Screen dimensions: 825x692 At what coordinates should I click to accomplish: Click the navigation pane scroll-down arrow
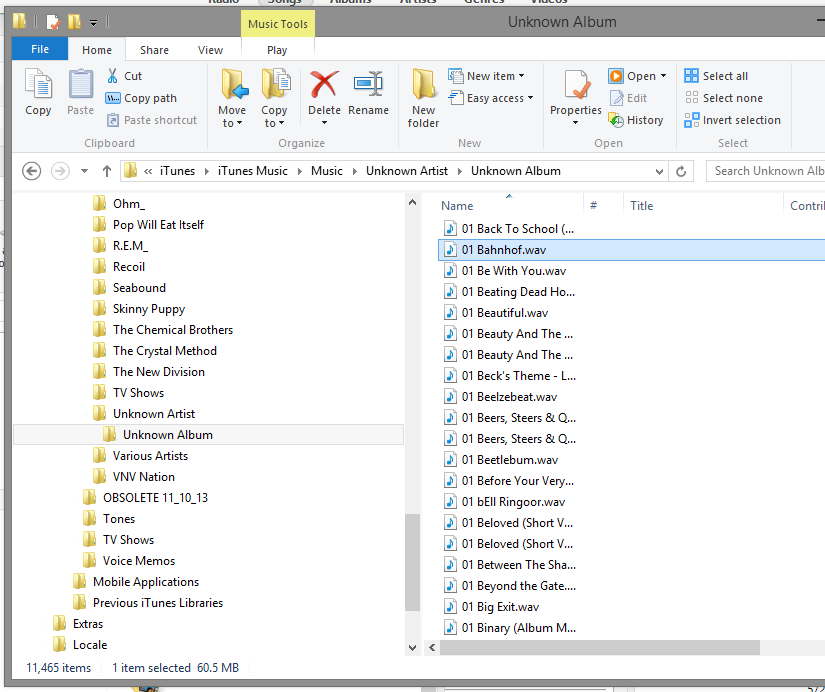tap(412, 648)
